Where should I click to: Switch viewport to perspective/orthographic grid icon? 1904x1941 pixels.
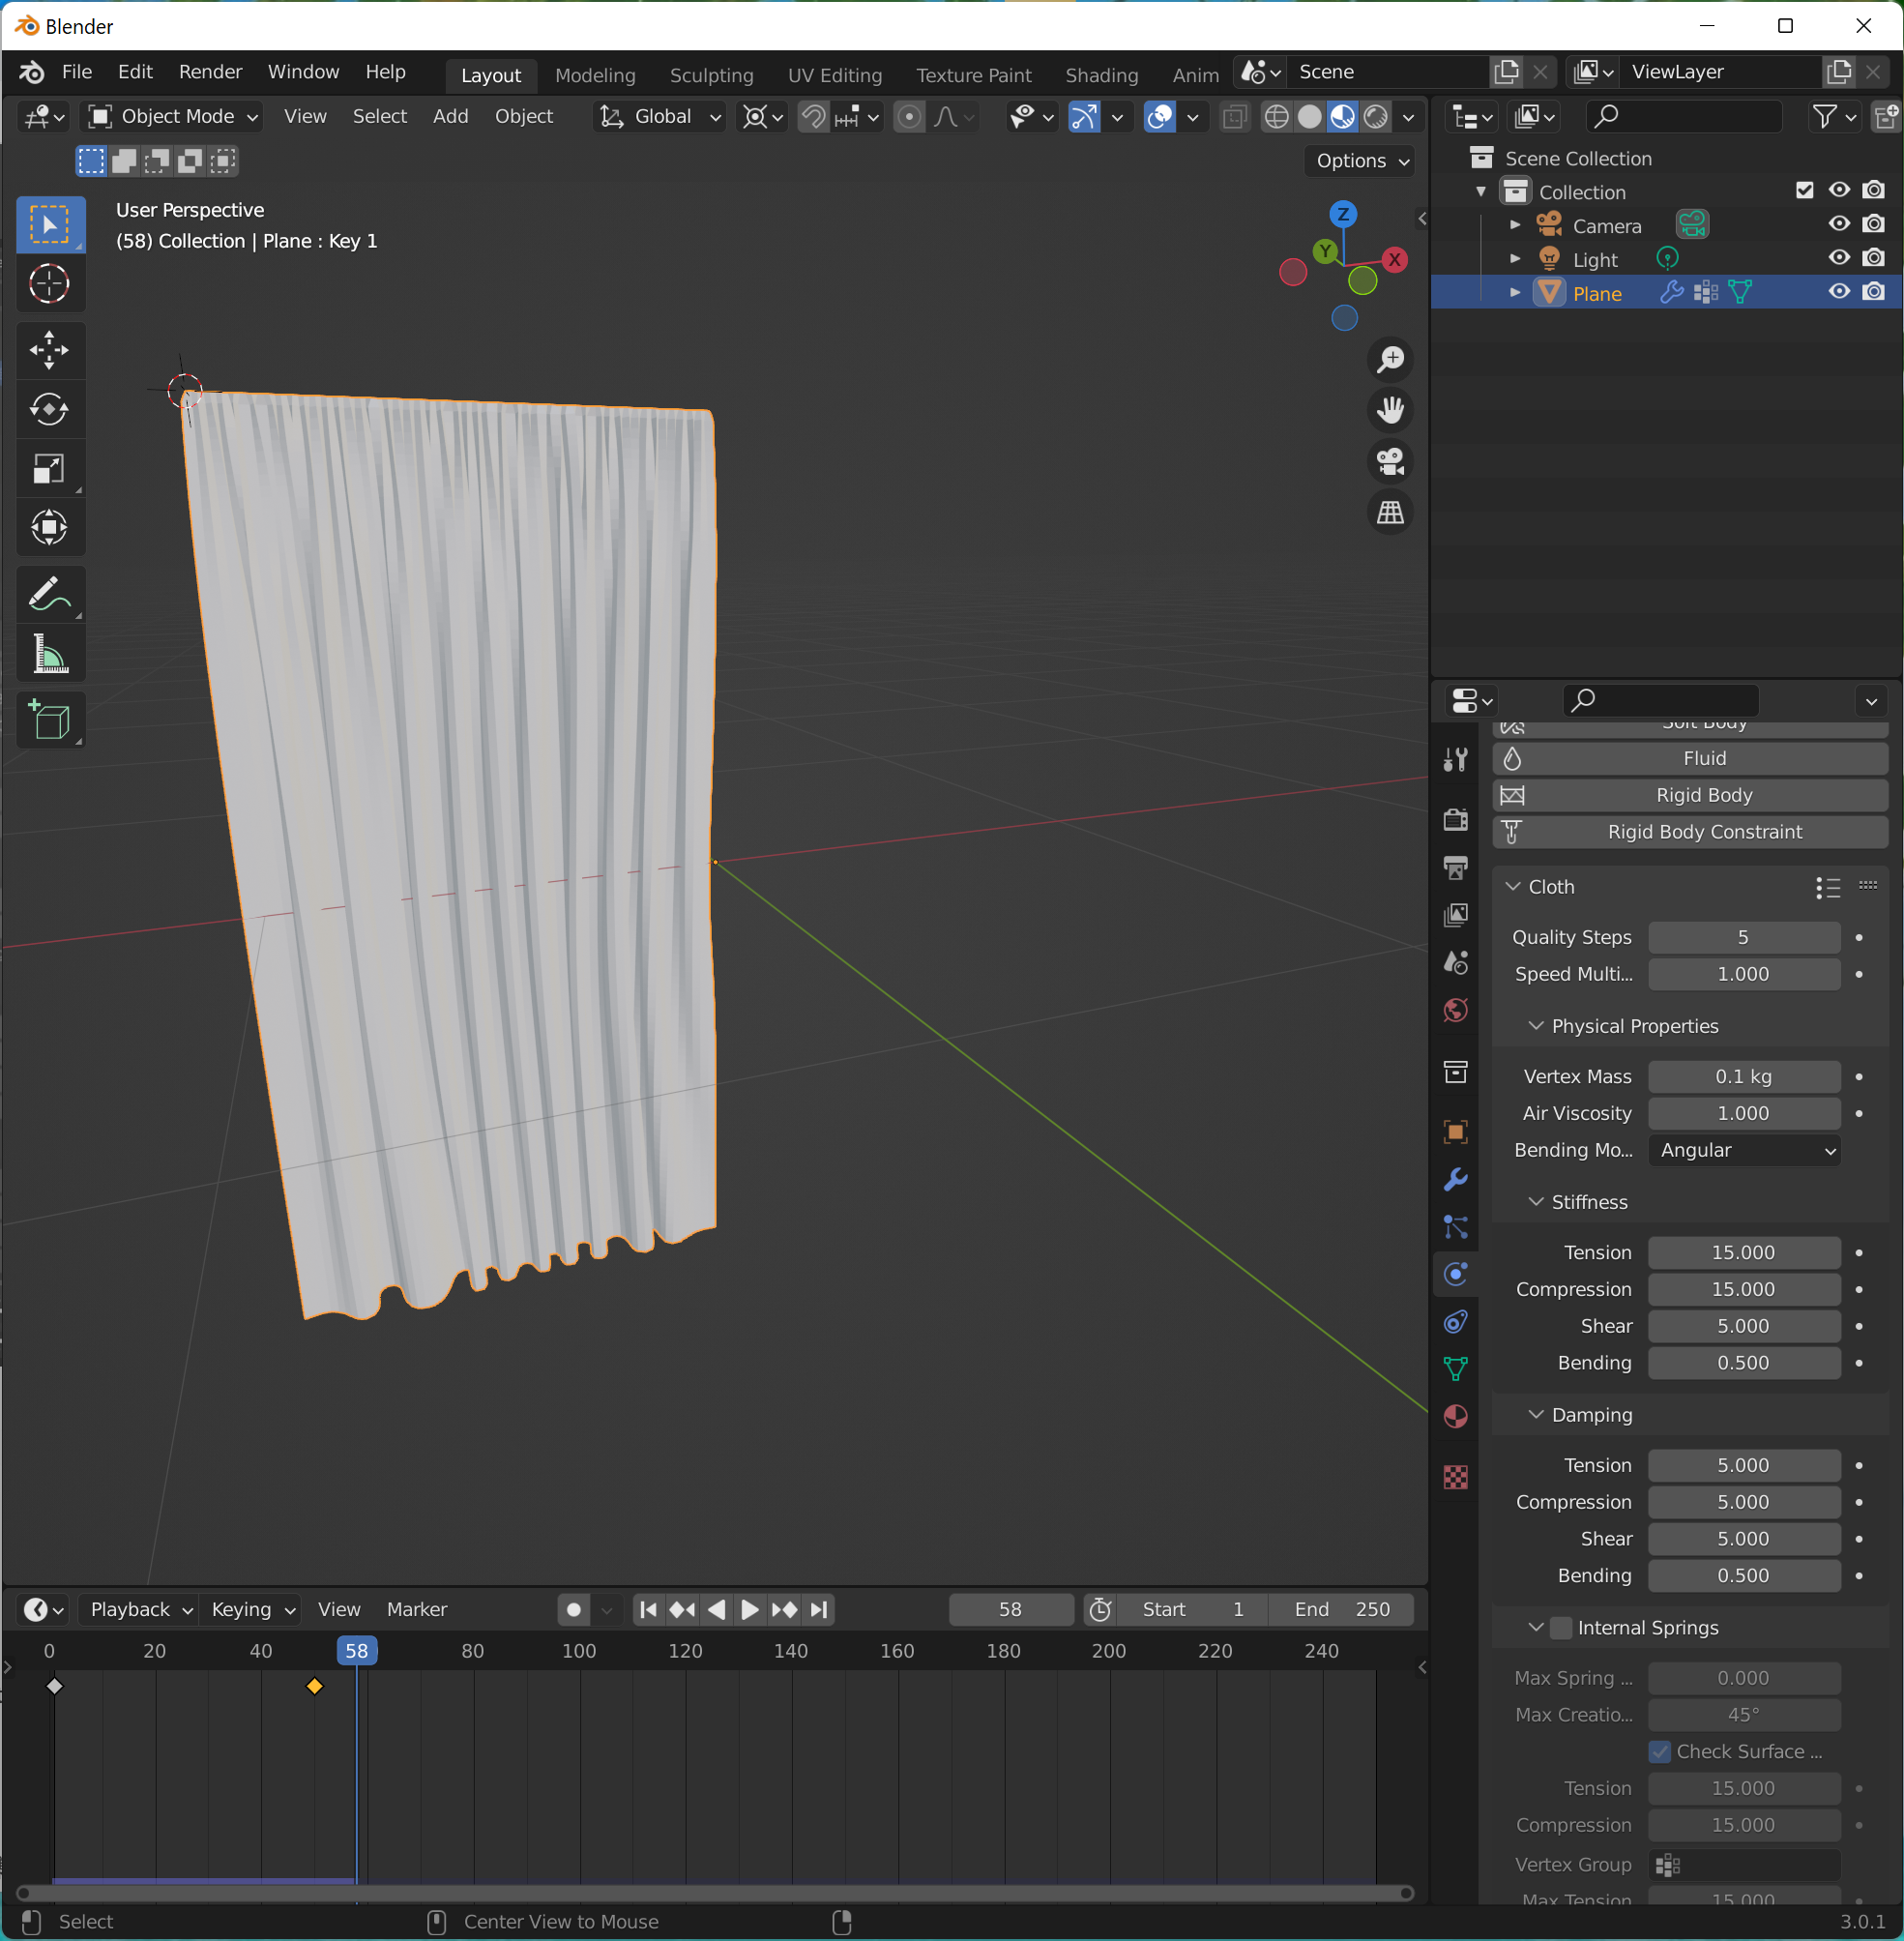[x=1390, y=513]
